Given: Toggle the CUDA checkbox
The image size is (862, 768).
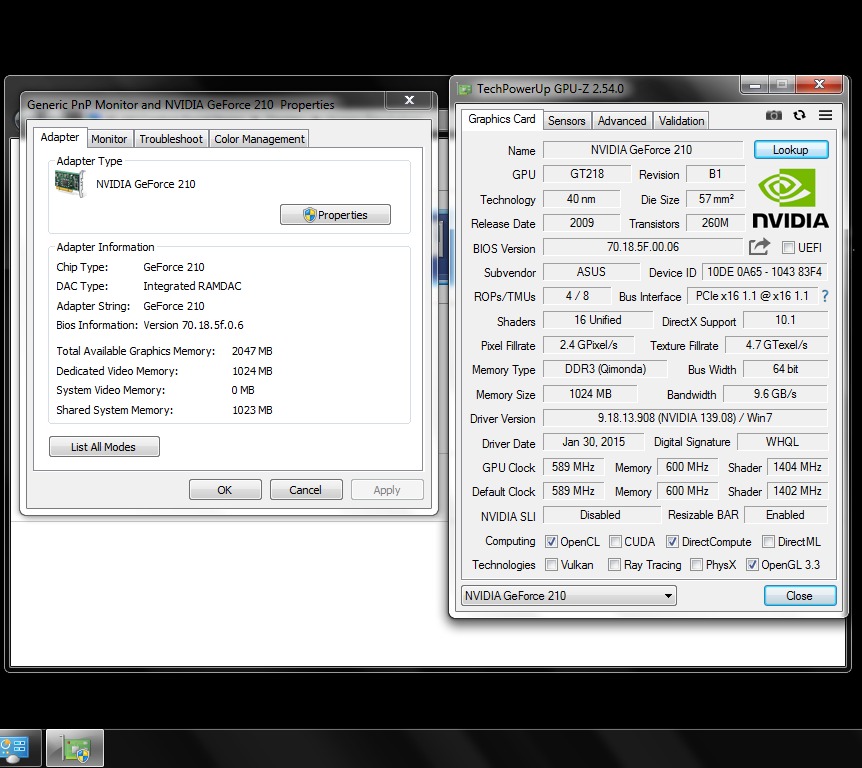Looking at the screenshot, I should [x=616, y=542].
